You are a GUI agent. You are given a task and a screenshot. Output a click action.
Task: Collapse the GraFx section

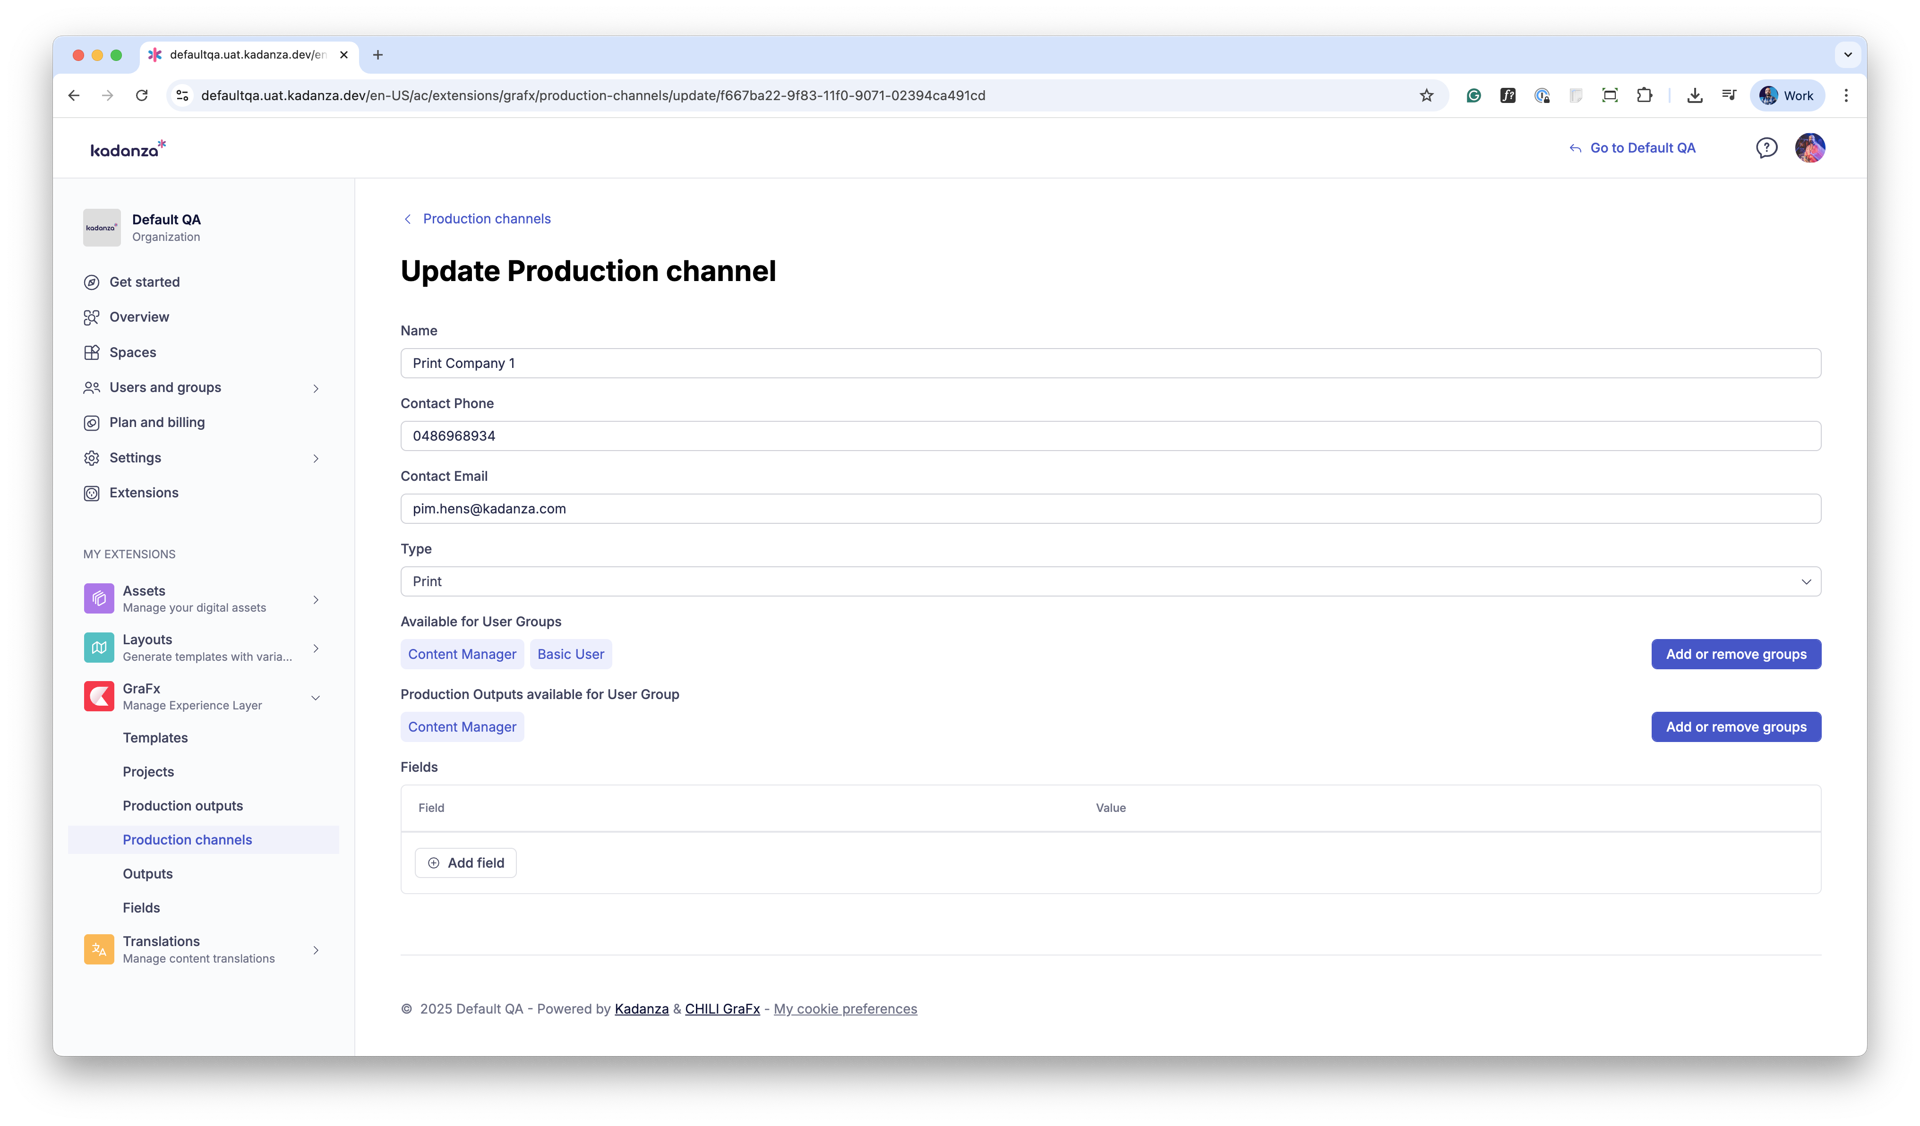pos(315,697)
